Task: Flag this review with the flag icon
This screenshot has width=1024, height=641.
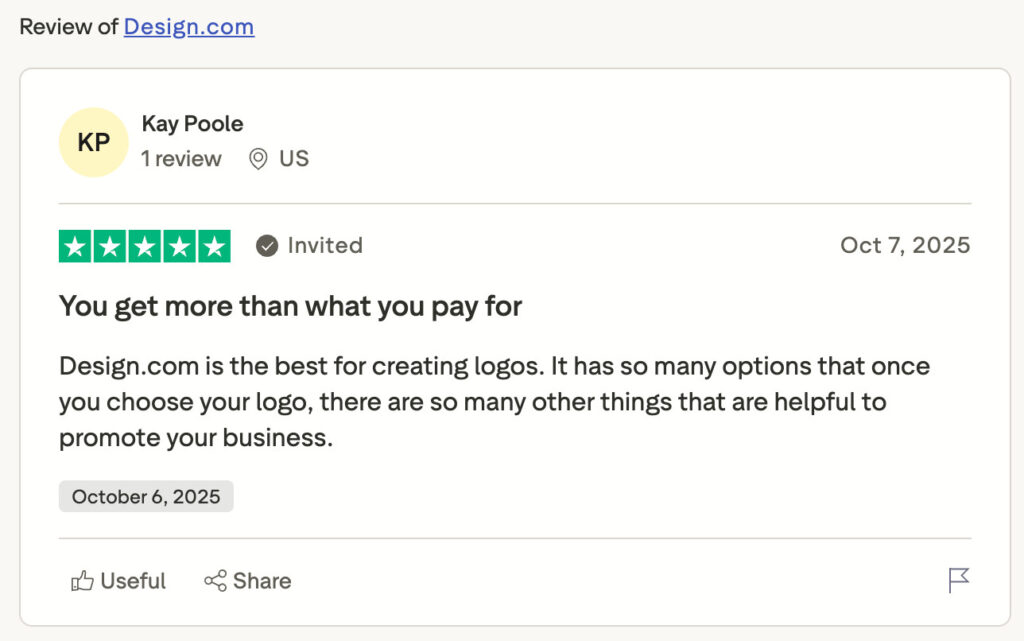Action: click(959, 580)
